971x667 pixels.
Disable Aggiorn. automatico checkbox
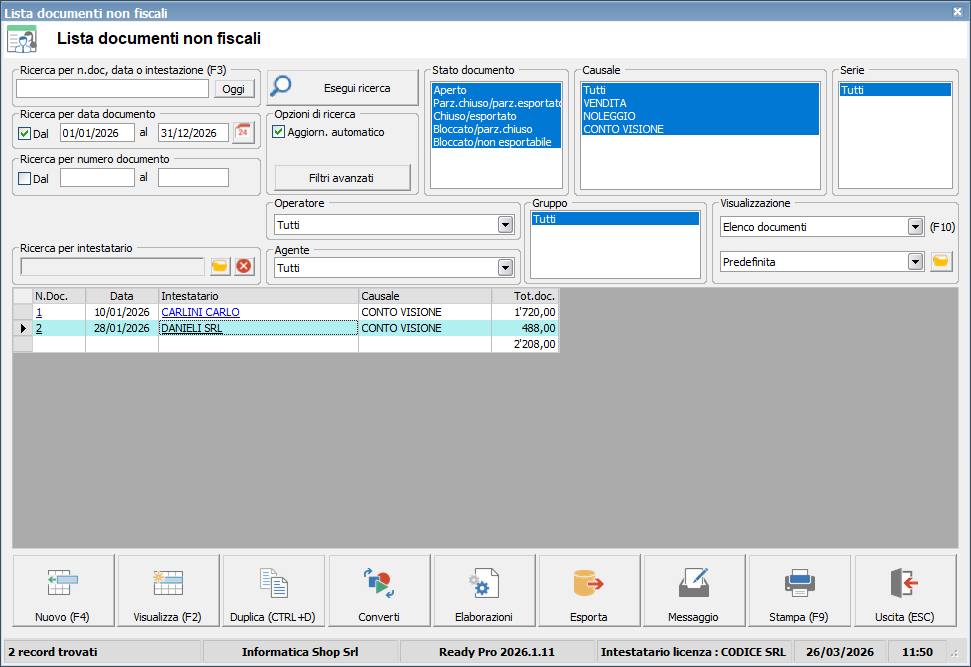(x=280, y=132)
